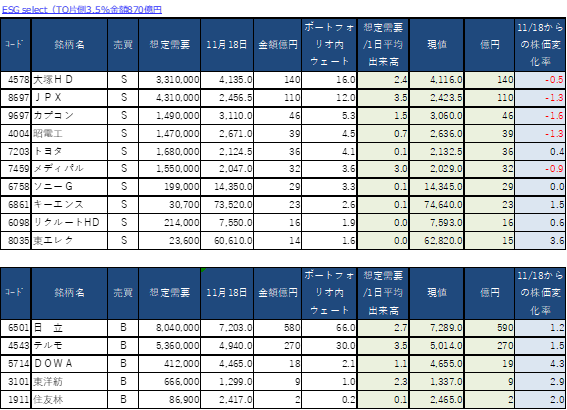The image size is (567, 410).
Task: Click the 想定需要 header in sell table
Action: [x=170, y=45]
